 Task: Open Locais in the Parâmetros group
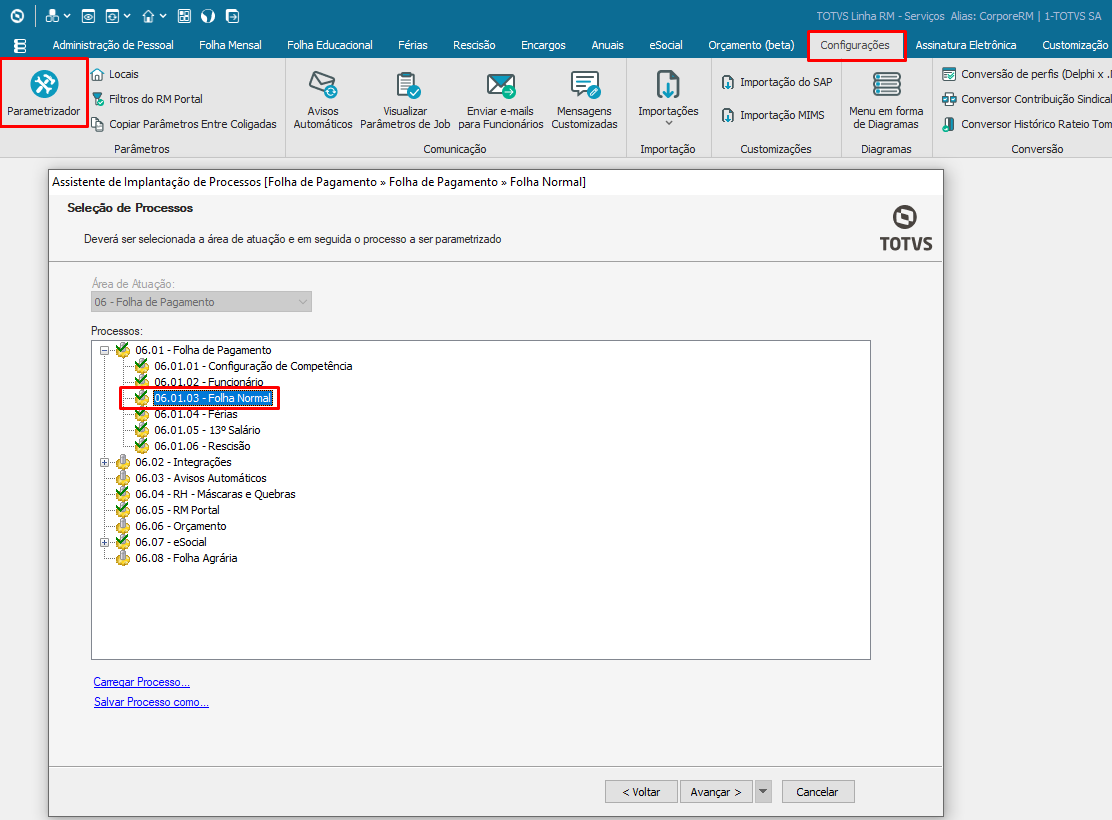coord(115,74)
